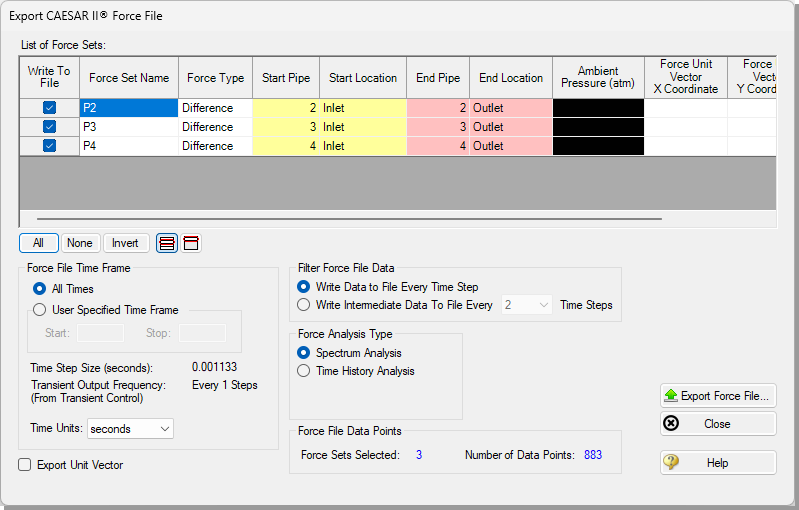Open the Time Units seconds dropdown
799x510 pixels.
(130, 428)
